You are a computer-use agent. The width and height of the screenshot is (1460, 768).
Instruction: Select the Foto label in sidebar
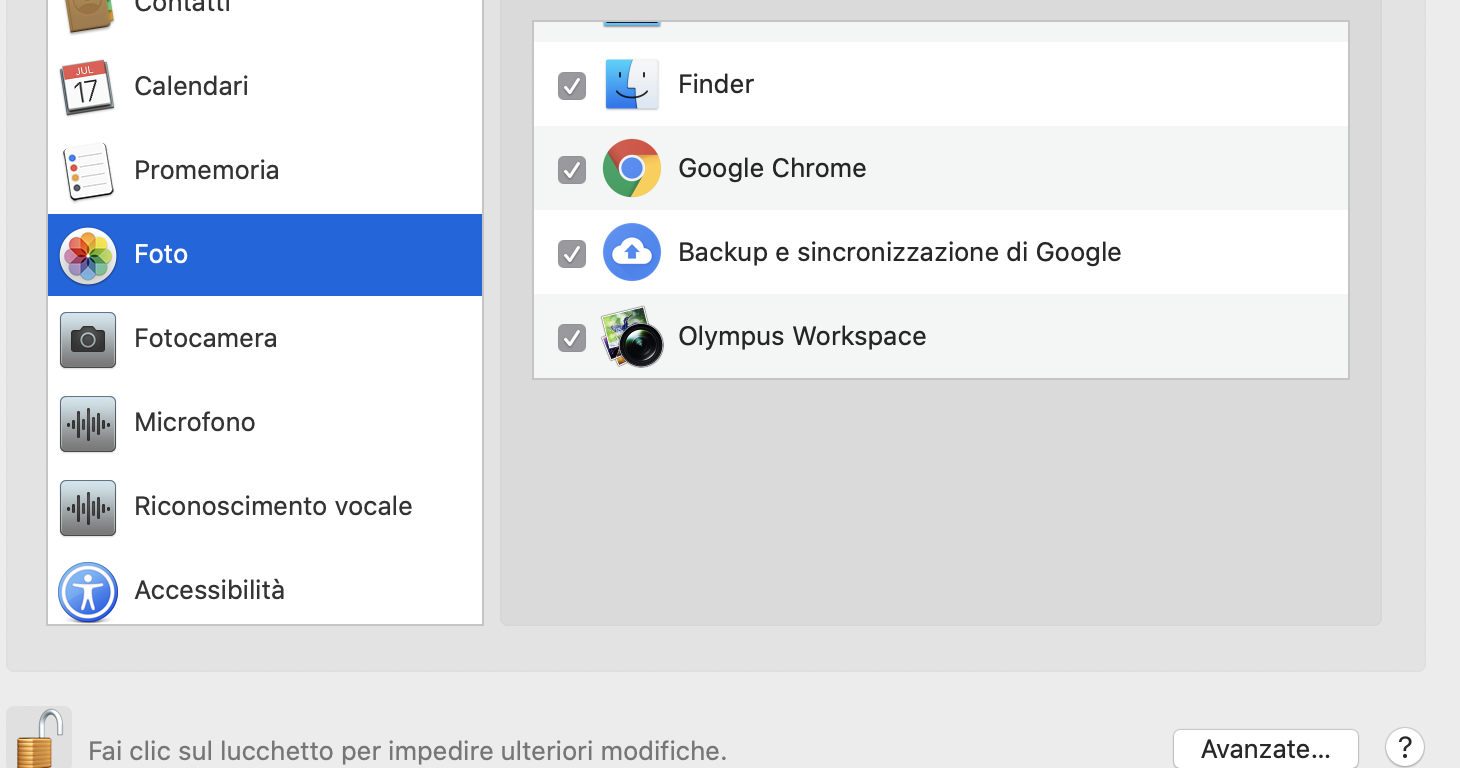pos(161,254)
